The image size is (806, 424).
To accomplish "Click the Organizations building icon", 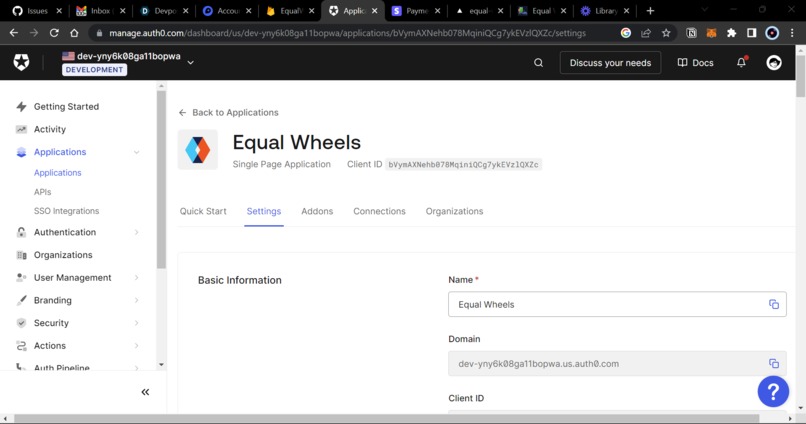I will pos(21,255).
